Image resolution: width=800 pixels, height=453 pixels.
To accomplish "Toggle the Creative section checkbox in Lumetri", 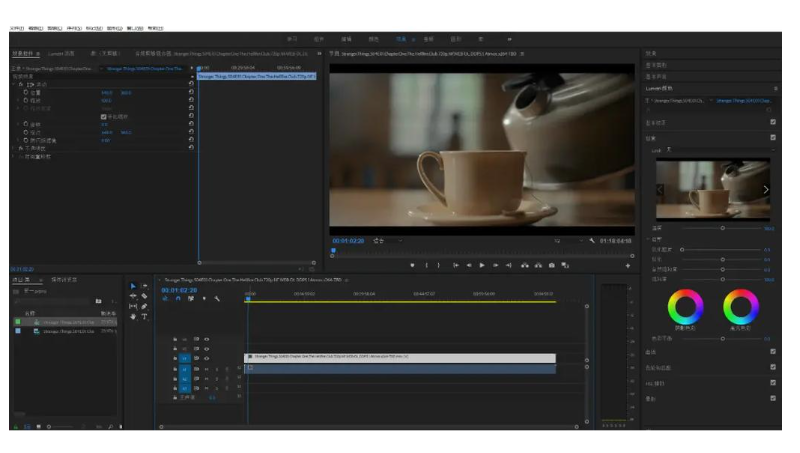I will pyautogui.click(x=773, y=138).
